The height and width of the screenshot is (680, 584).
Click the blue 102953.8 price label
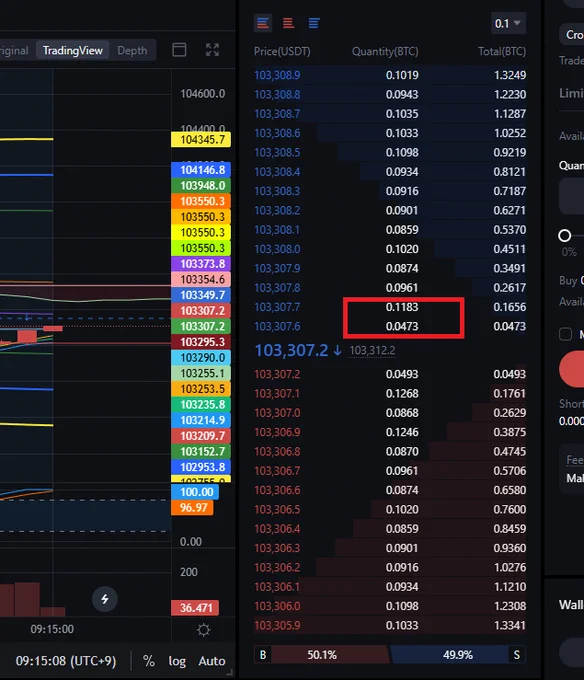(x=201, y=467)
